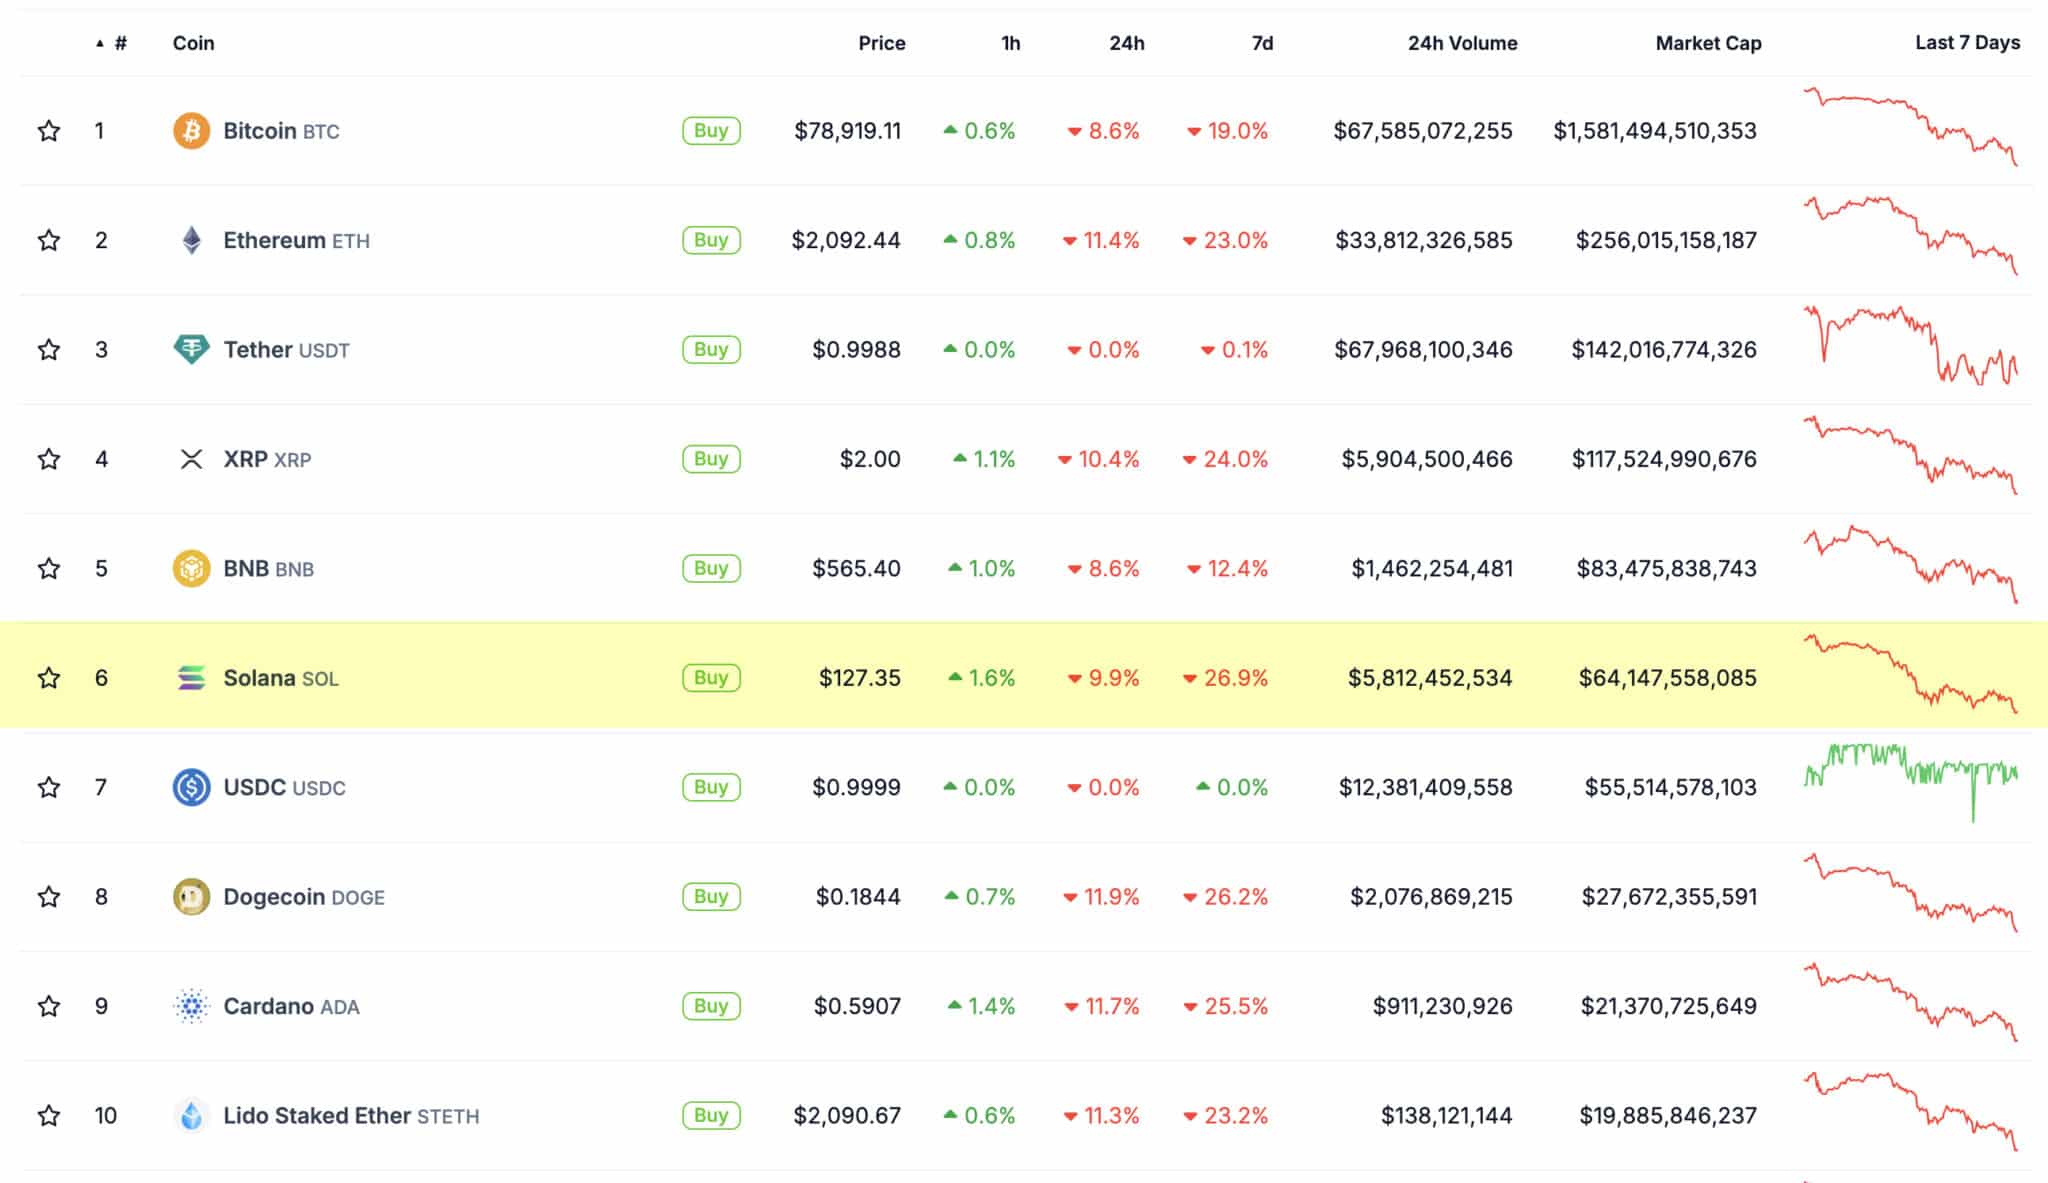Click Buy in the Cardano row
Viewport: 2048px width, 1183px height.
click(x=711, y=1006)
